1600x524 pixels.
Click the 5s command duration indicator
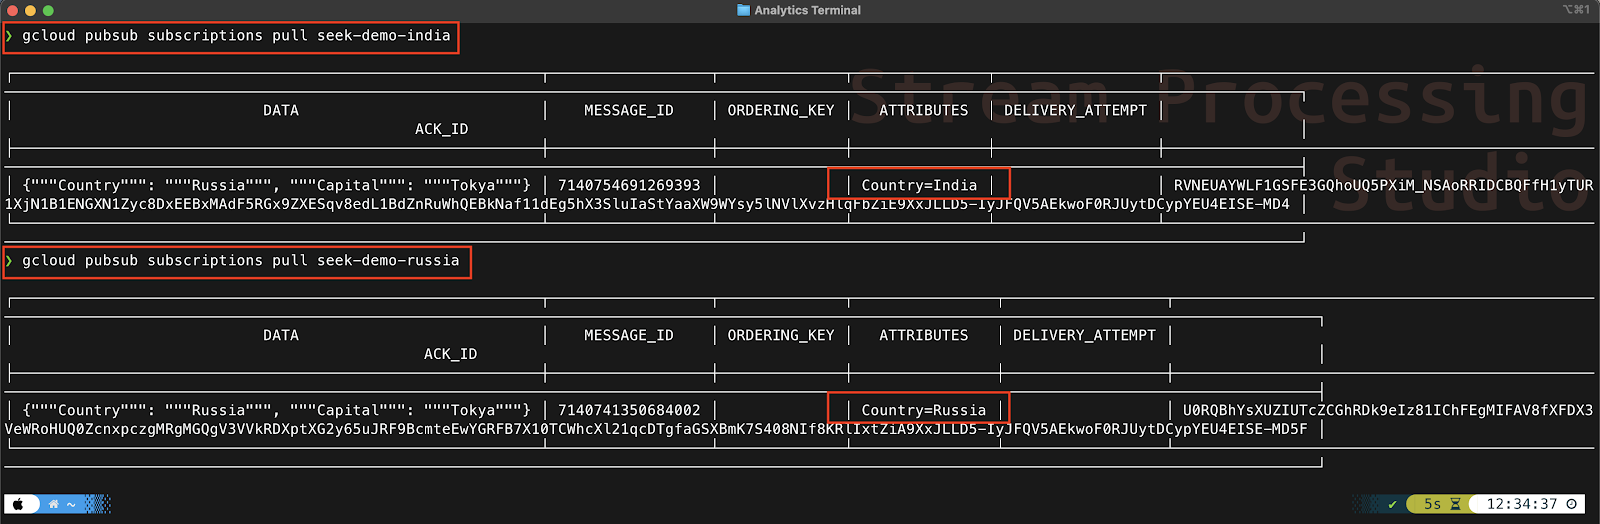tap(1433, 504)
